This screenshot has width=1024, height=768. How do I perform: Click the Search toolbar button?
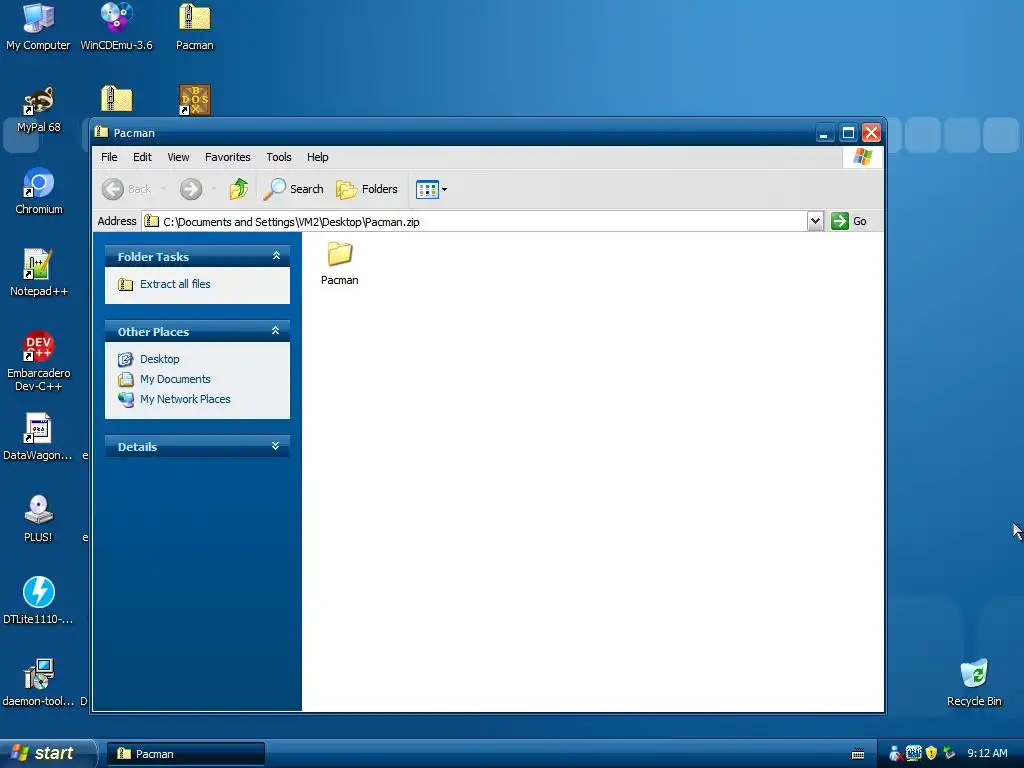294,189
